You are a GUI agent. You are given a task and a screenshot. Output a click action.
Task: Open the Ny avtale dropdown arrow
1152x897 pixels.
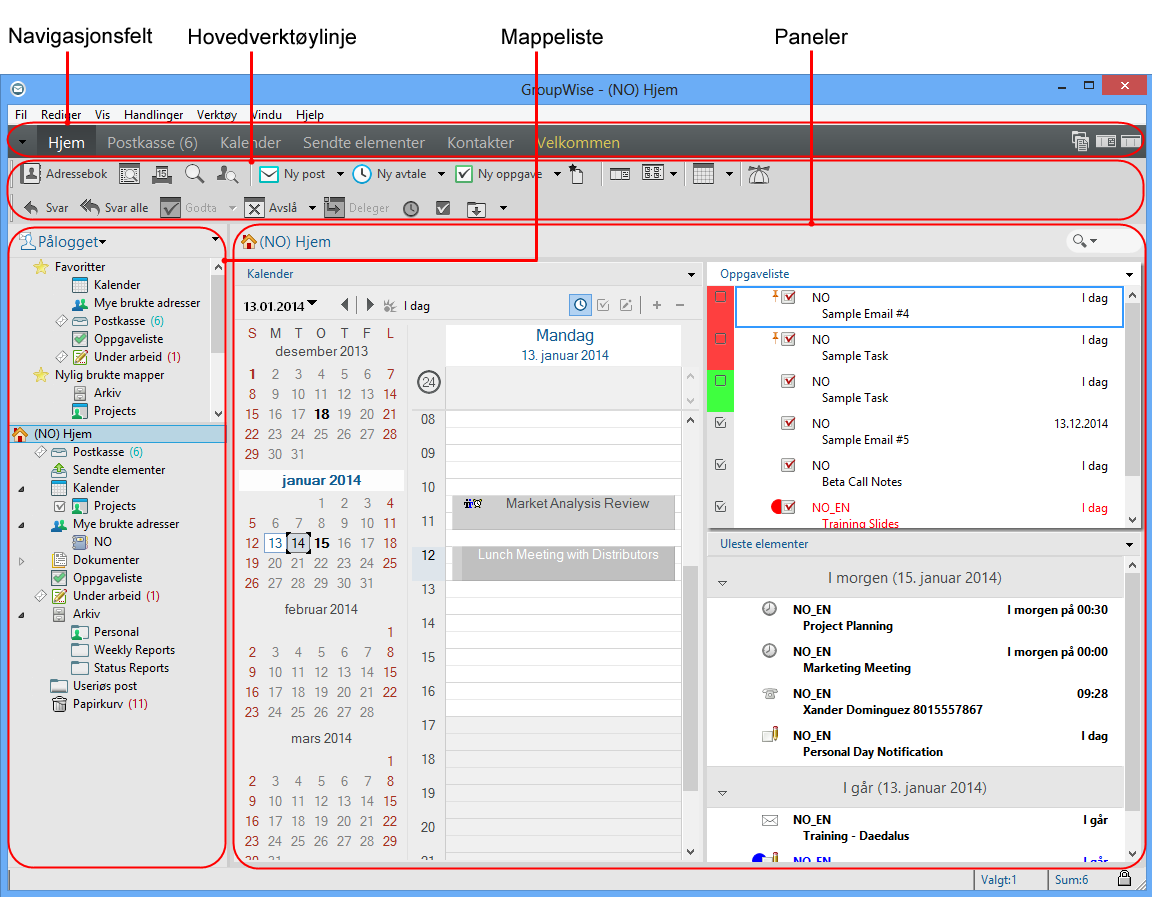click(x=441, y=174)
